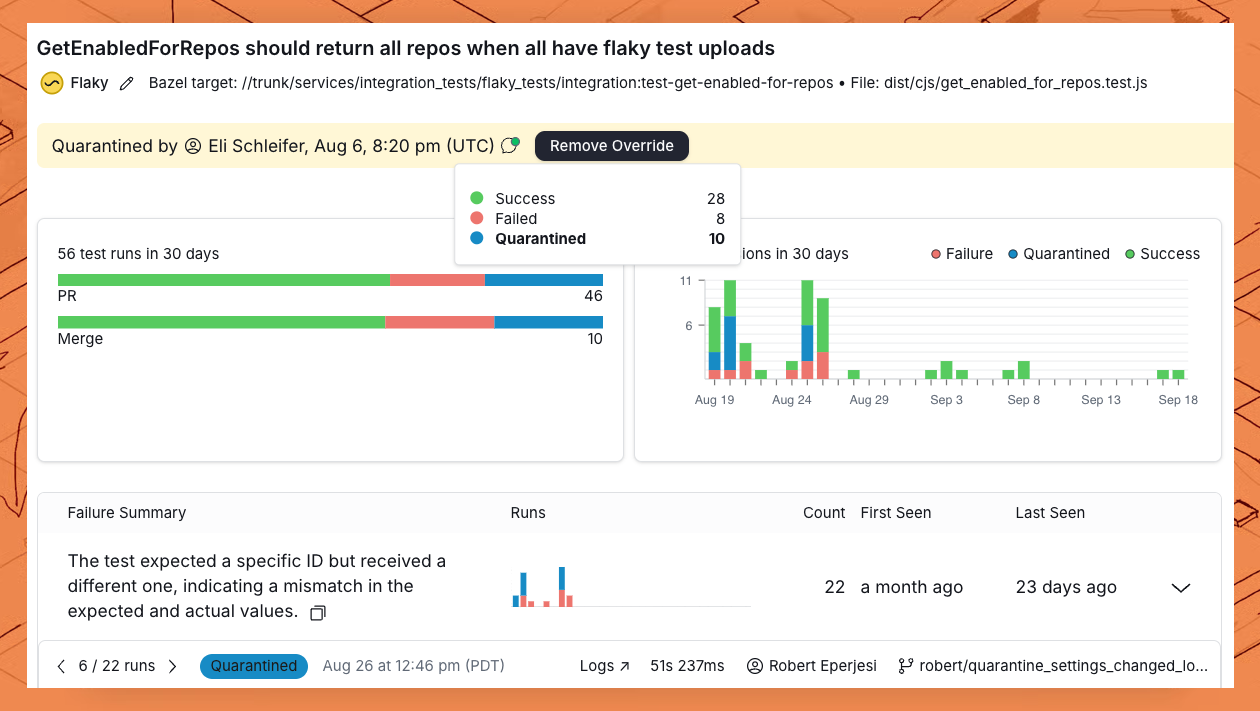Open the robert/quarantine_settings_changed branch link
1260x711 pixels.
(x=1064, y=666)
